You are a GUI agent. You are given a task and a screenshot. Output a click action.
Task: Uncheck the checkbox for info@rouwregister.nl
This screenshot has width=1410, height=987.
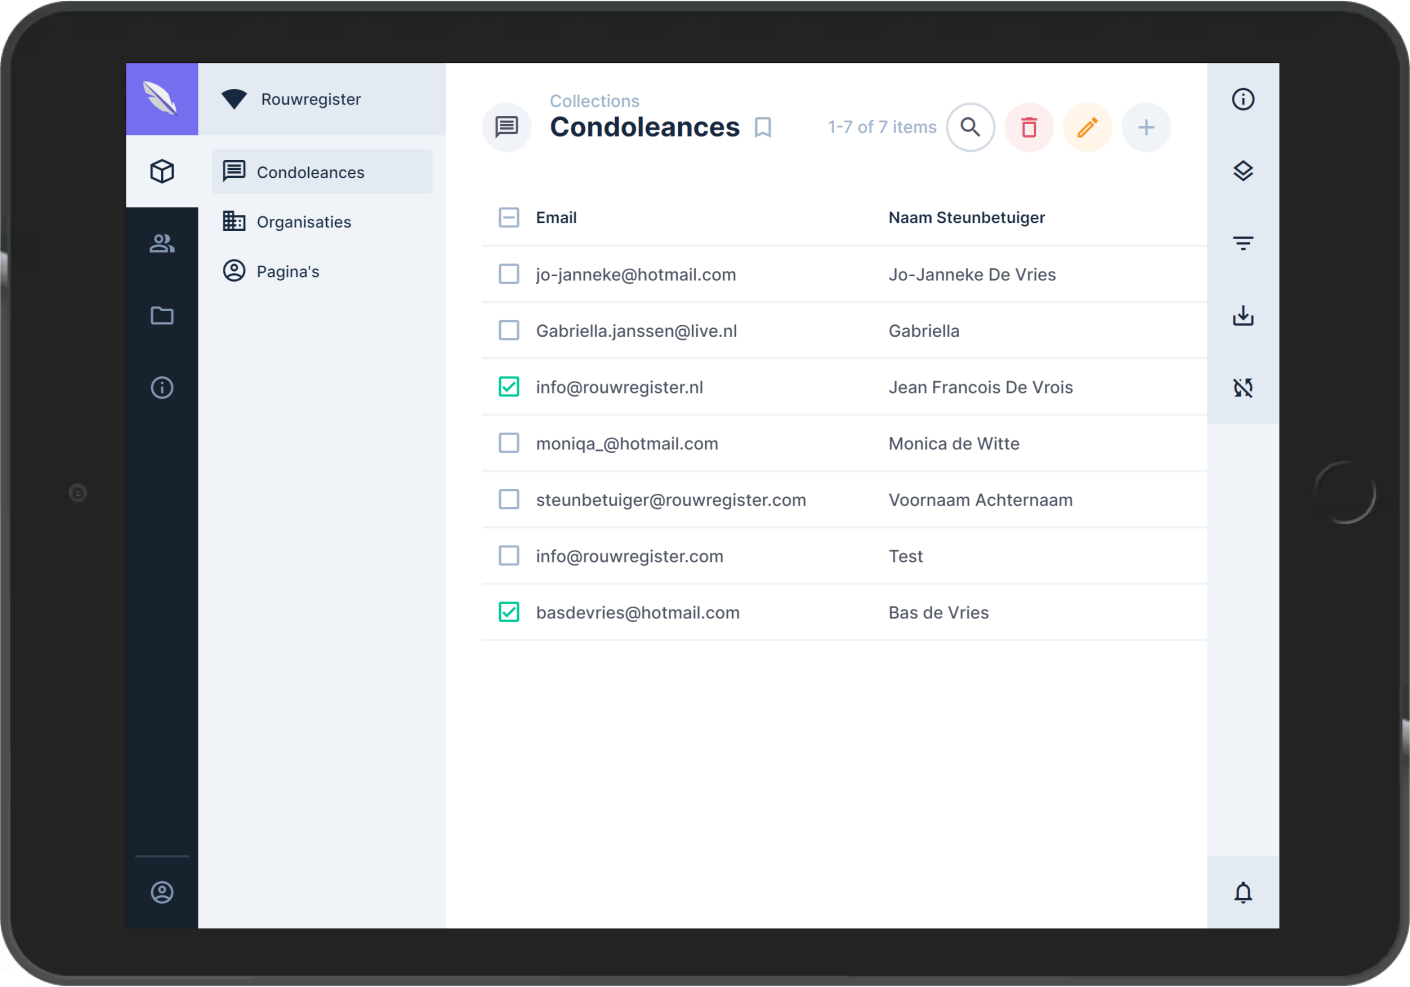[x=509, y=386]
